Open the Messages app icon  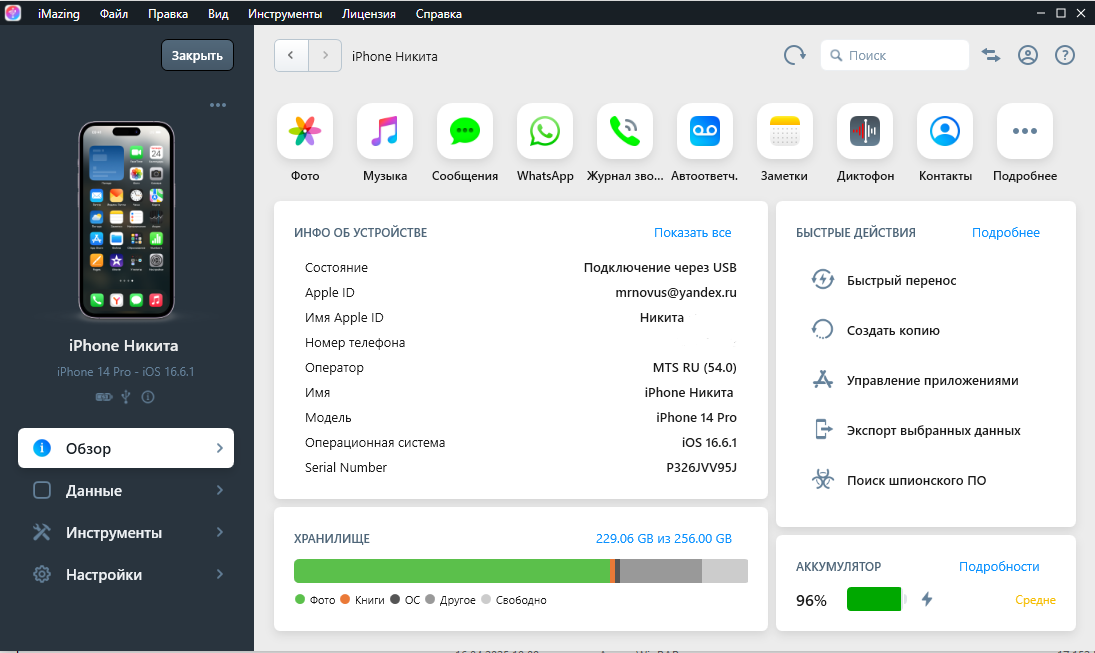coord(465,131)
